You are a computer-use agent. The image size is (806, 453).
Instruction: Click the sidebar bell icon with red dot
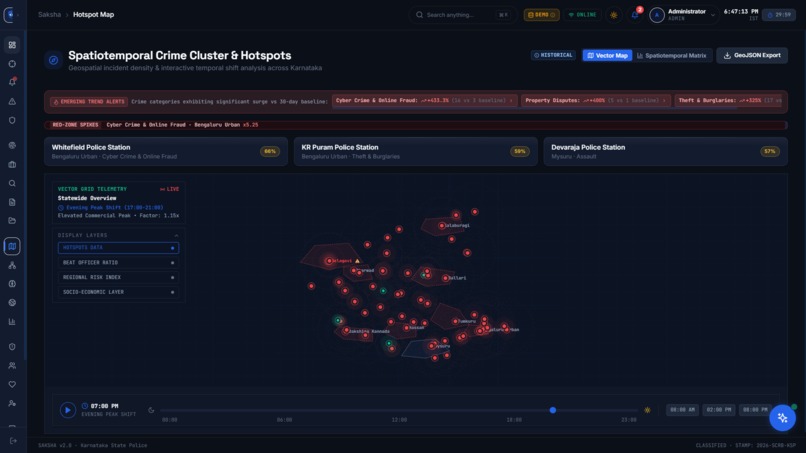[x=12, y=82]
